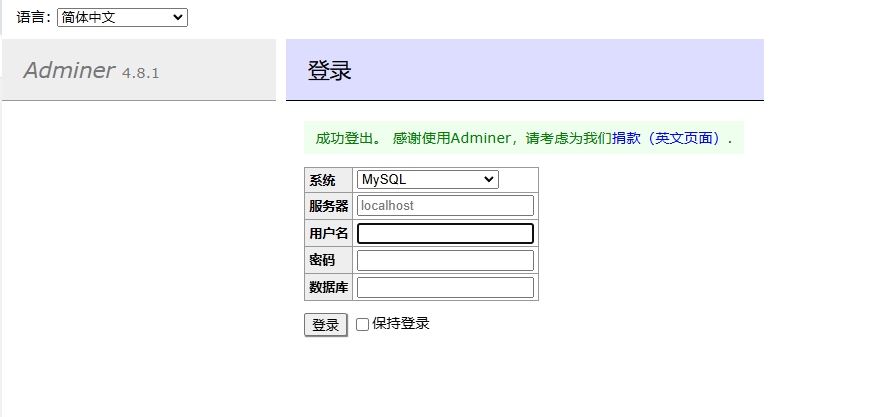Viewport: 880px width, 417px height.
Task: Click the 密码 password field
Action: (445, 260)
